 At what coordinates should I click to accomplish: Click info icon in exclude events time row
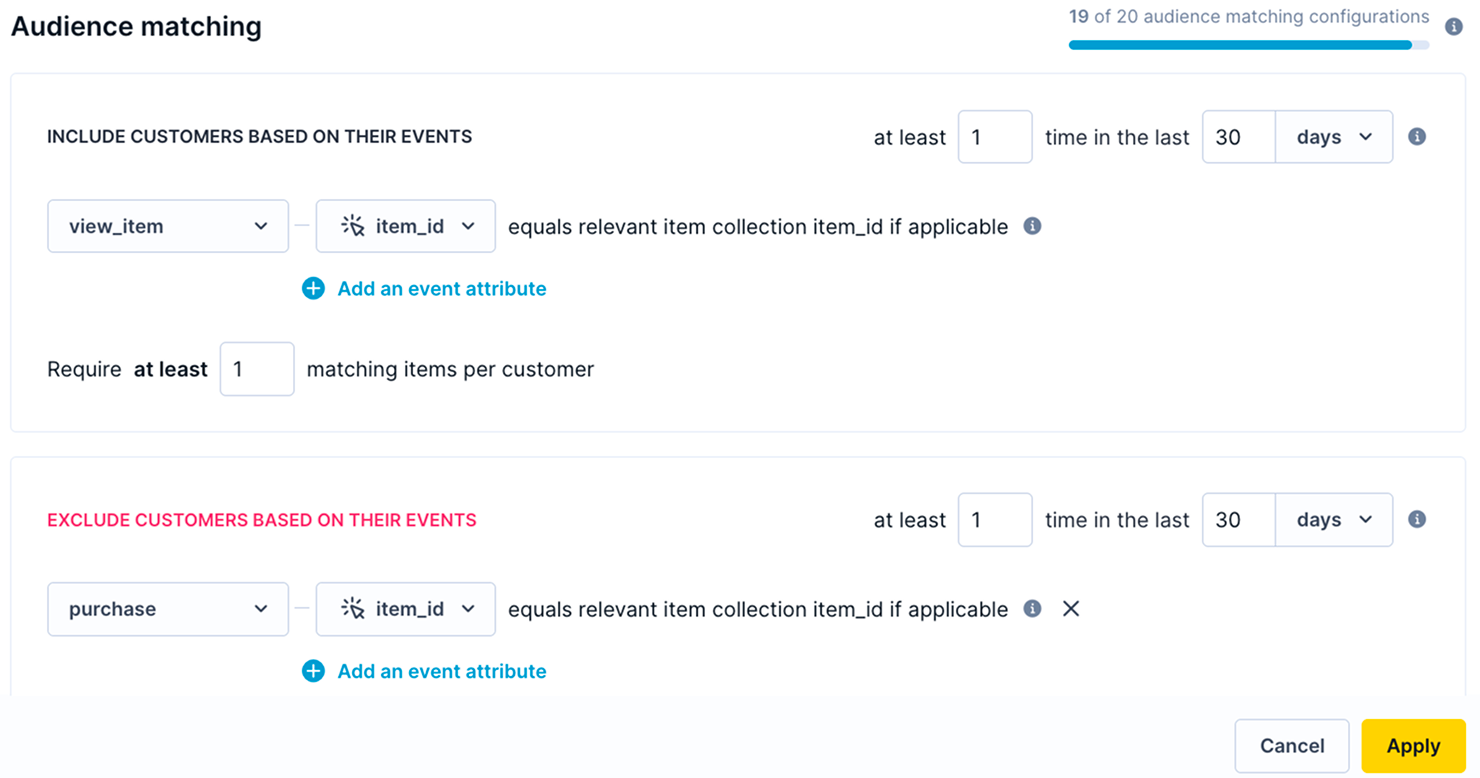pyautogui.click(x=1417, y=519)
